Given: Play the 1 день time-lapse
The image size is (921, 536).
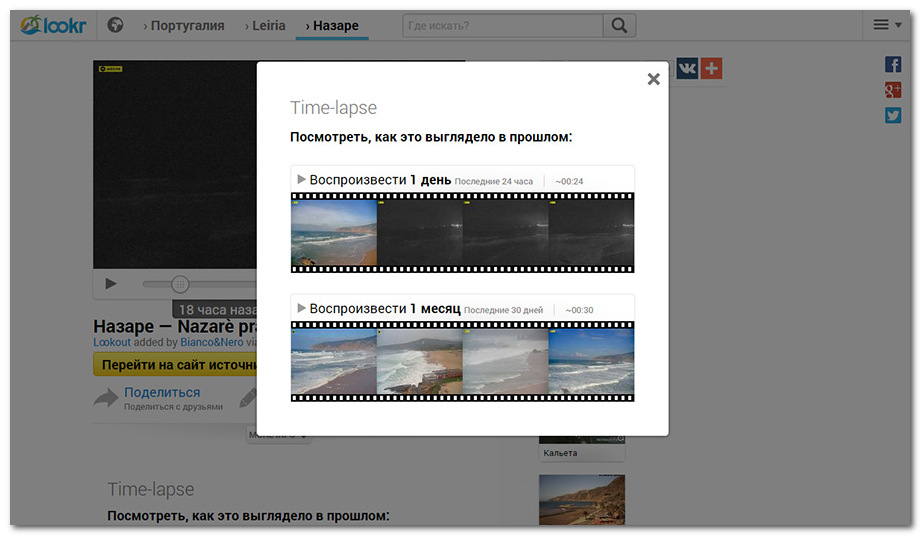Looking at the screenshot, I should click(x=374, y=180).
